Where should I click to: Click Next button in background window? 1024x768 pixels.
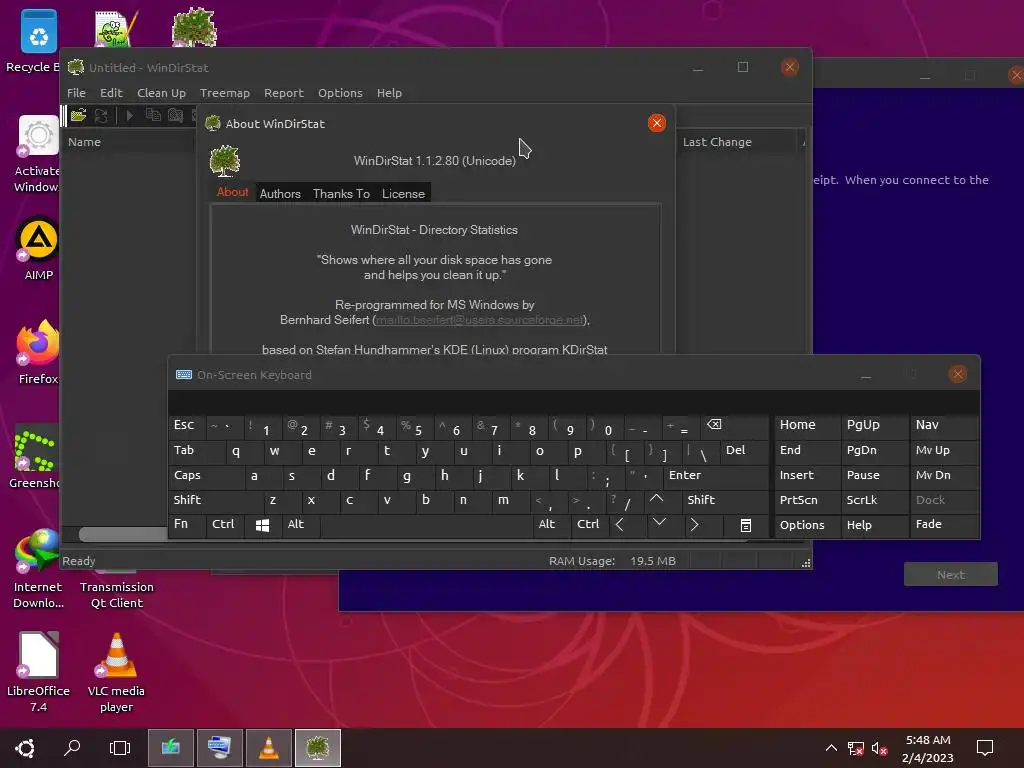(951, 575)
